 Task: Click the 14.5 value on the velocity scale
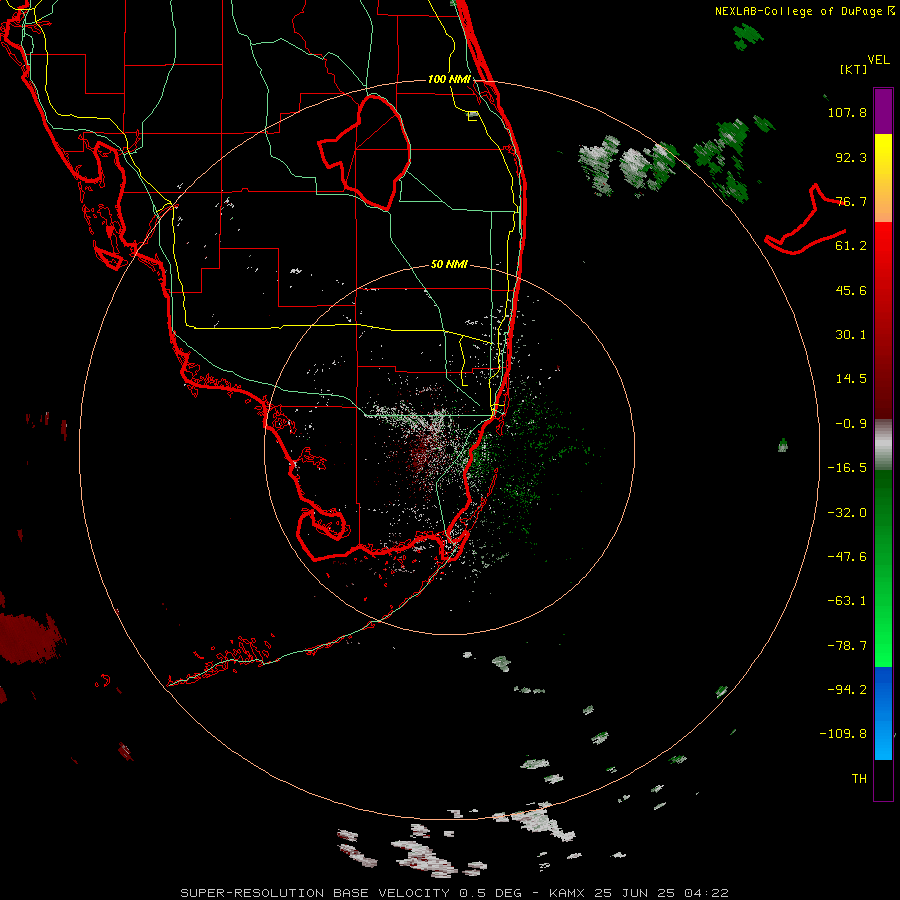851,379
